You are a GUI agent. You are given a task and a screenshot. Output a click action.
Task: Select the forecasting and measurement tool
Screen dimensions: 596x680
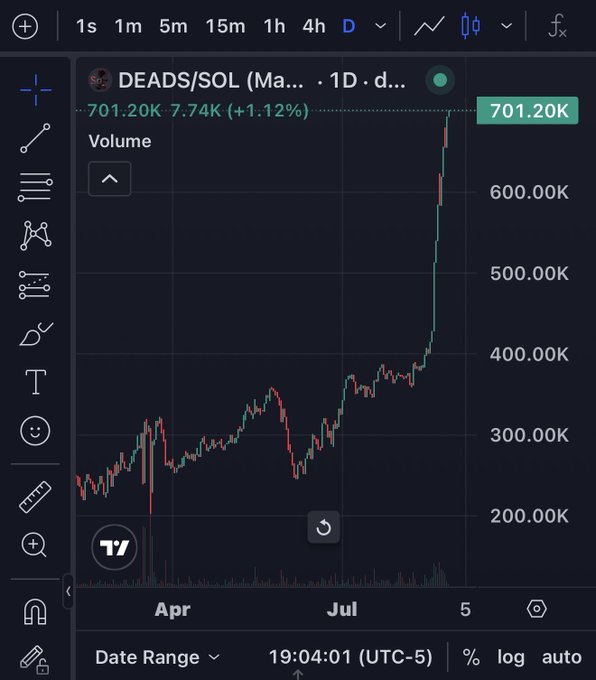35,285
